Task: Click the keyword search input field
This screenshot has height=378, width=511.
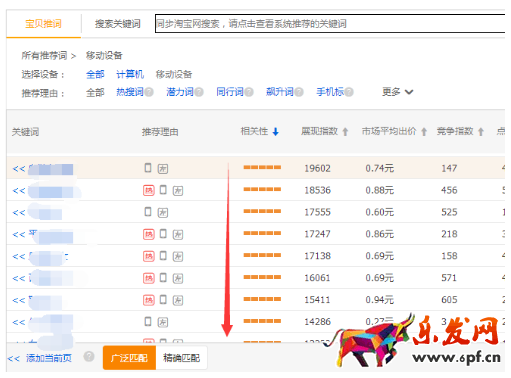Action: pyautogui.click(x=330, y=24)
